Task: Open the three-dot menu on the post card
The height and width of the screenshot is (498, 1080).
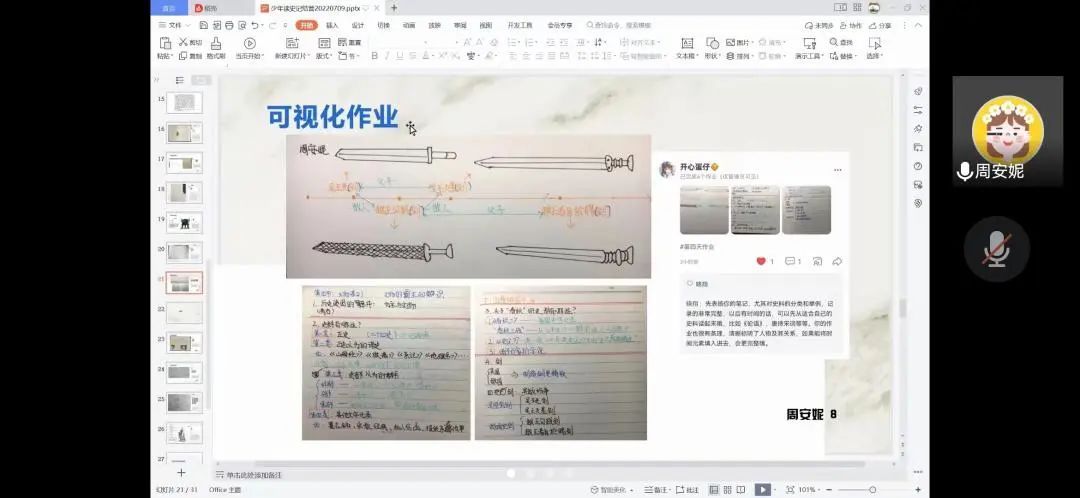Action: pos(838,169)
